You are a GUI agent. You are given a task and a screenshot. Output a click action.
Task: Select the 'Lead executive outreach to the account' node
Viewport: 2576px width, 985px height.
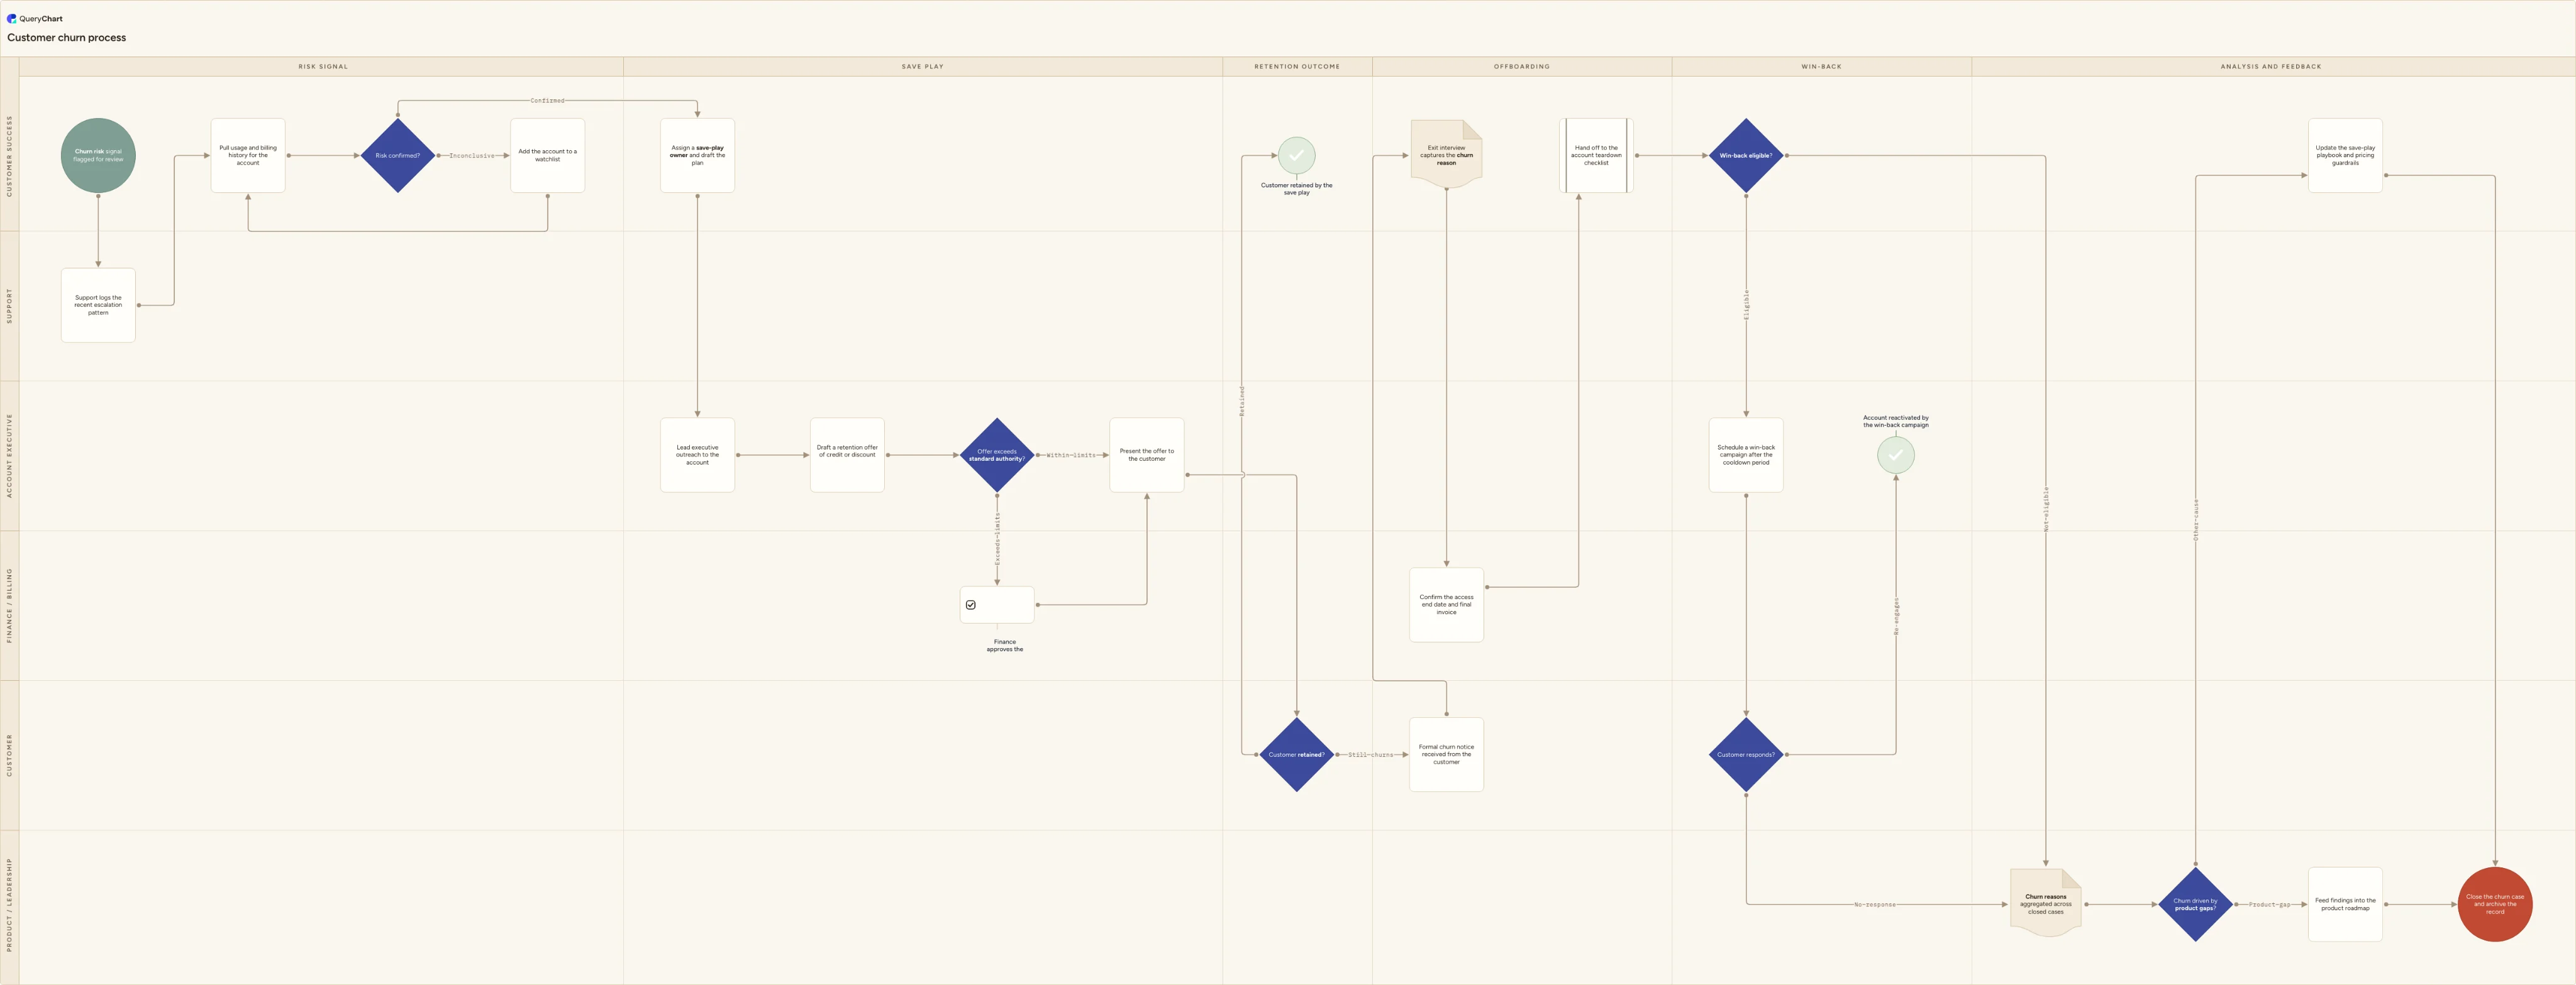tap(697, 455)
